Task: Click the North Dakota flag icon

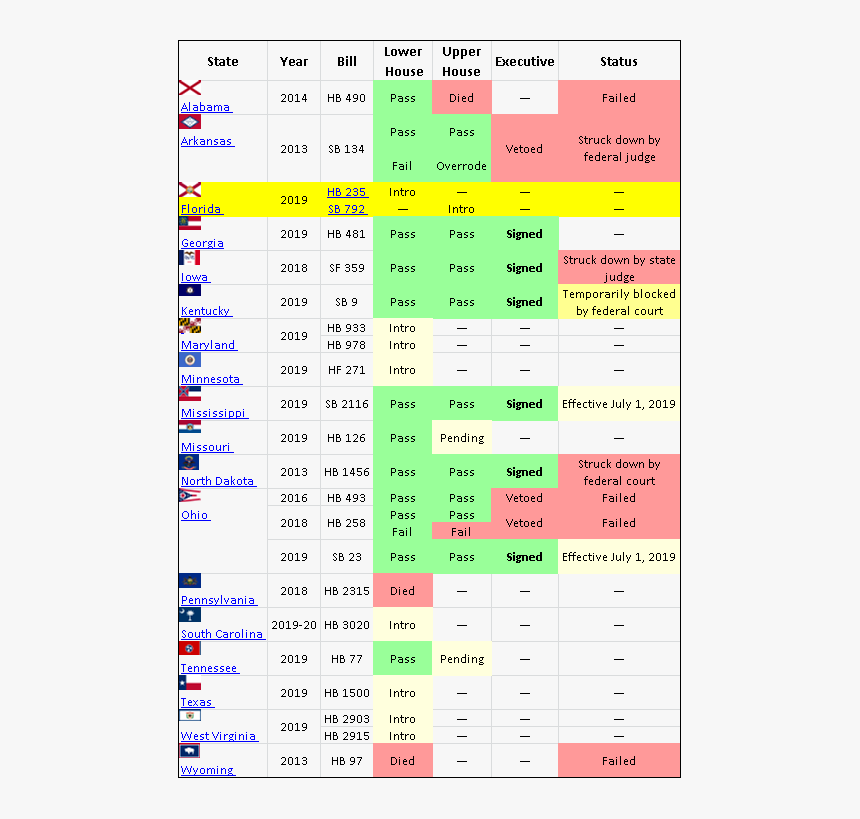Action: (189, 462)
